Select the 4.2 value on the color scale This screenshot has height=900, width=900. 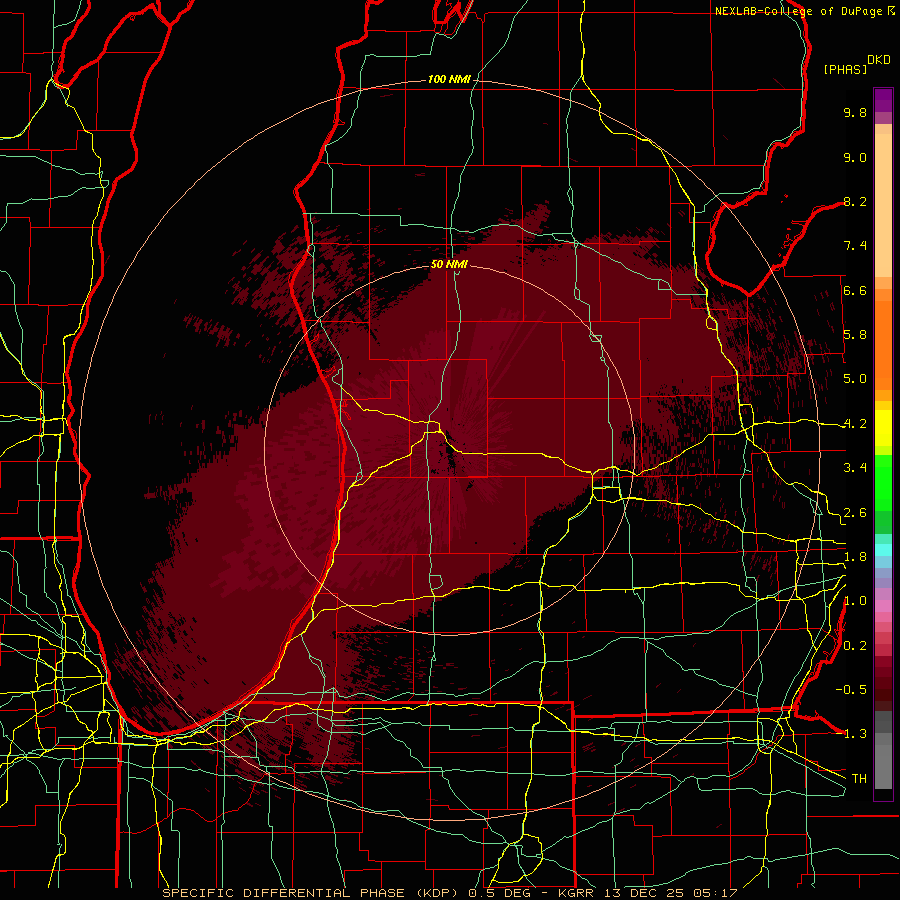pyautogui.click(x=855, y=424)
